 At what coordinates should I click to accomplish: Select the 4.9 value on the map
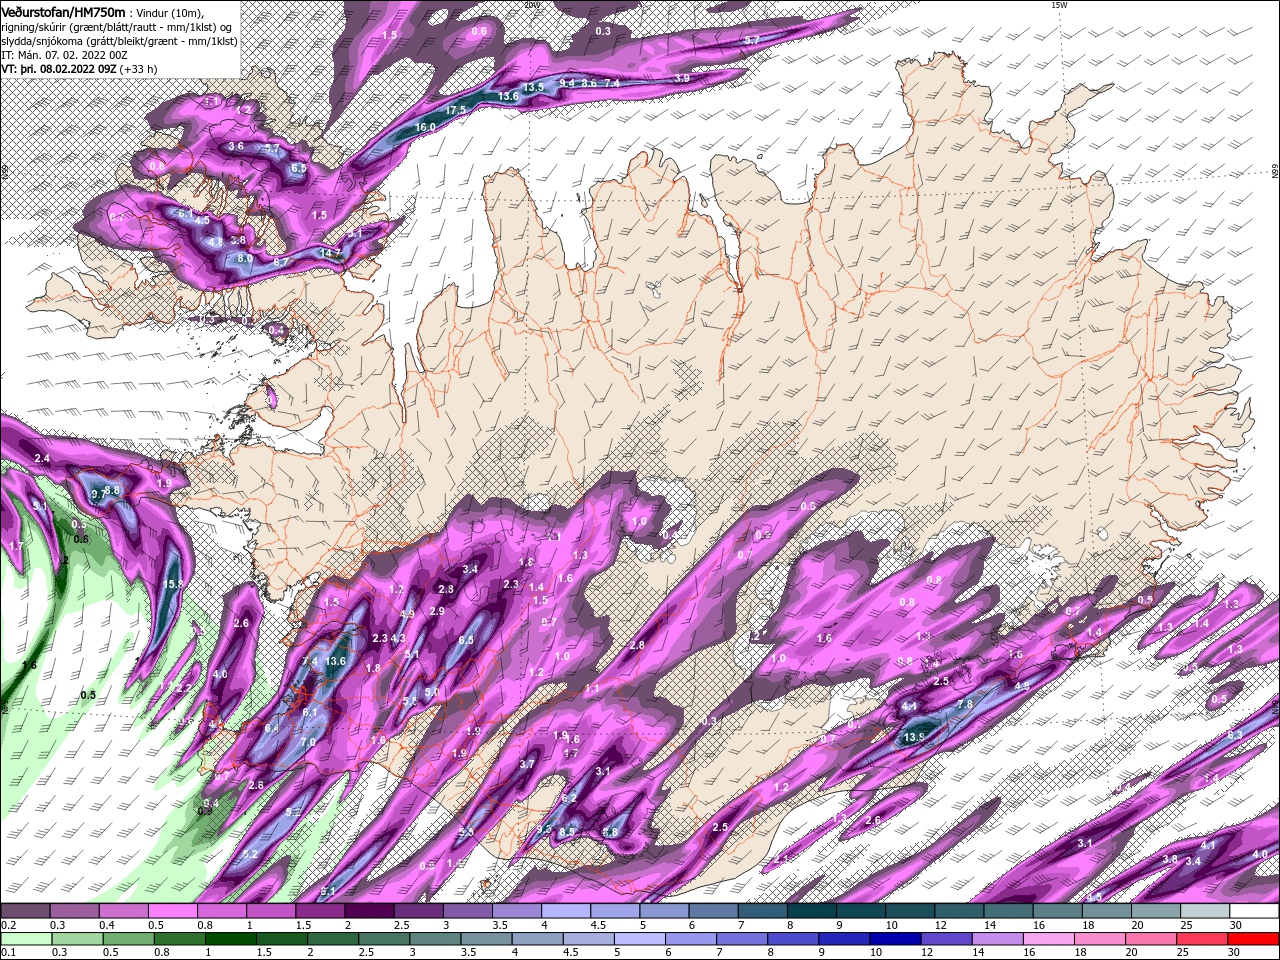click(x=407, y=615)
